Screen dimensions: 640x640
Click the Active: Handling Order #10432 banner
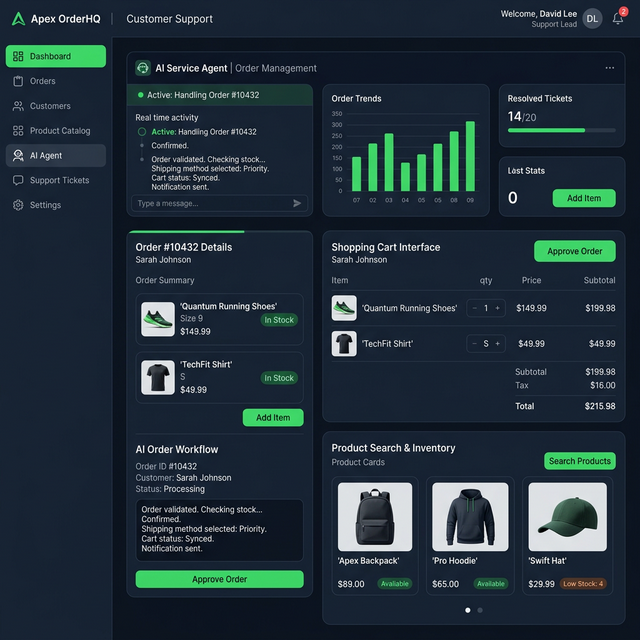(220, 95)
